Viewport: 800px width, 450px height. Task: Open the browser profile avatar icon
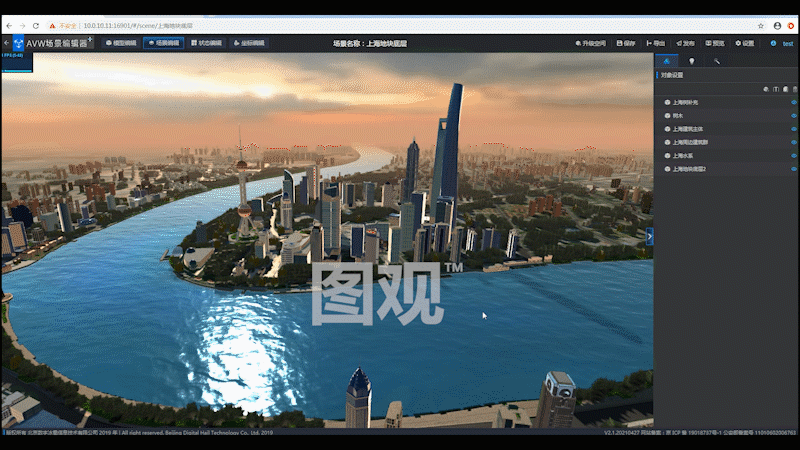pyautogui.click(x=777, y=26)
